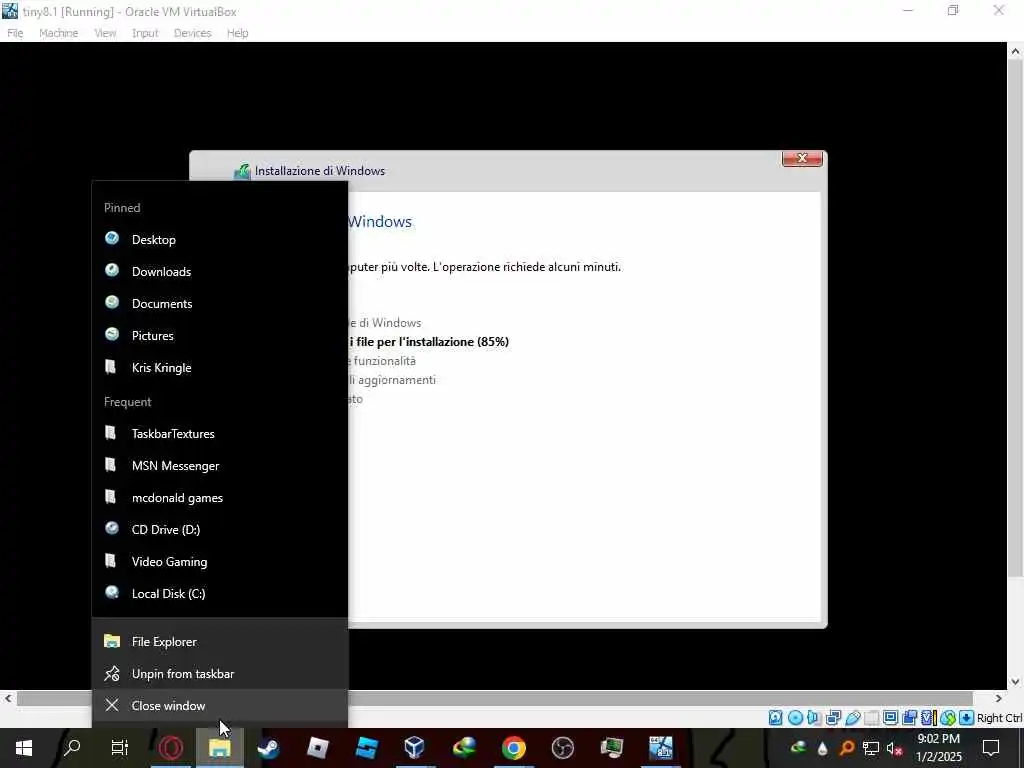Click grayed shared folders indicator in status bar
The height and width of the screenshot is (768, 1024).
871,718
